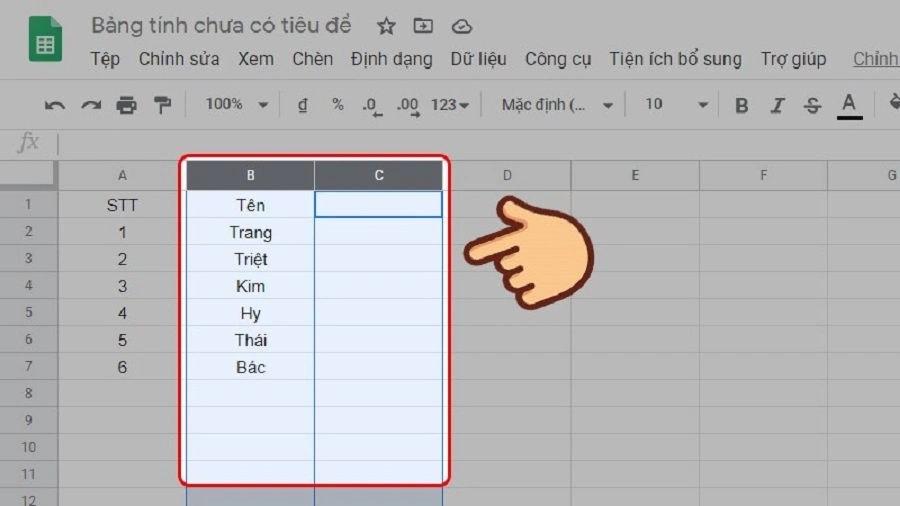The width and height of the screenshot is (900, 506).
Task: Star the untitled spreadsheet
Action: tap(386, 26)
